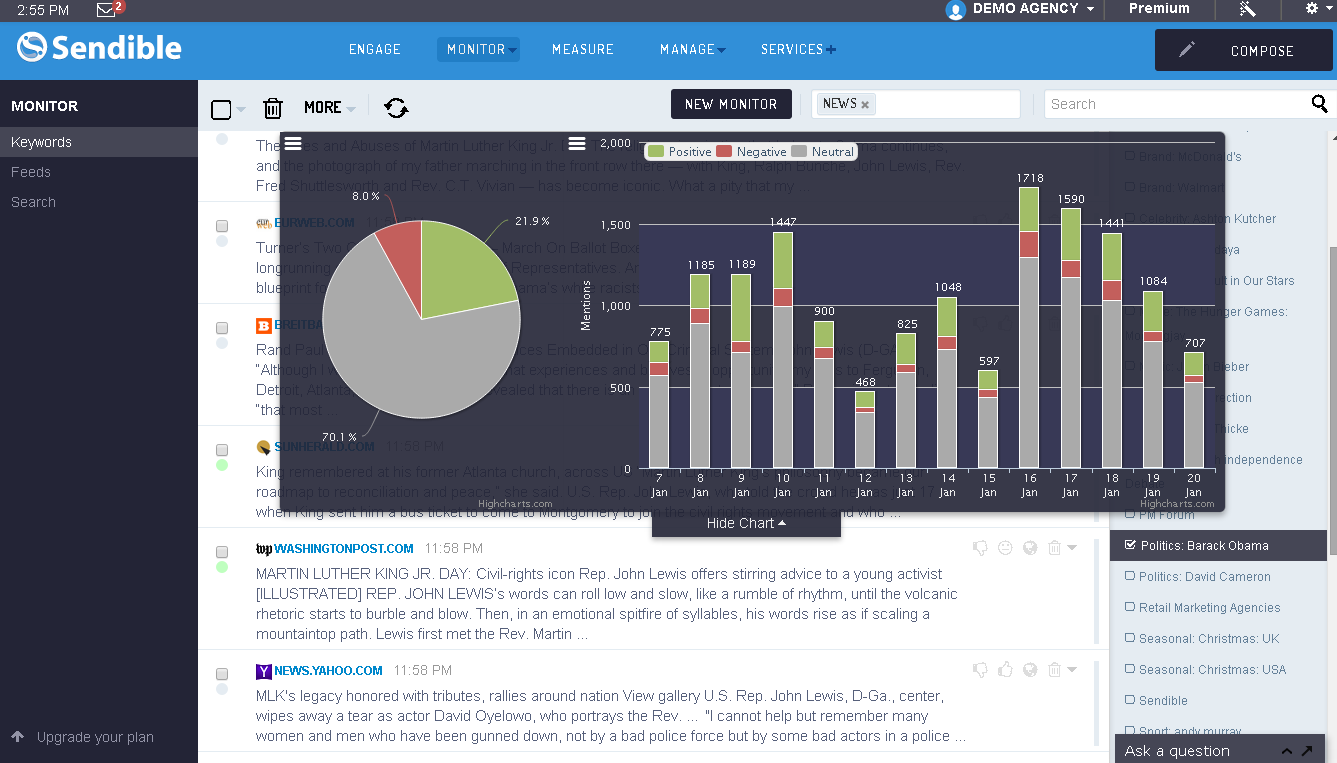Screen dimensions: 1337x763
Task: Click trash icon on Yahoo News item
Action: point(1054,670)
